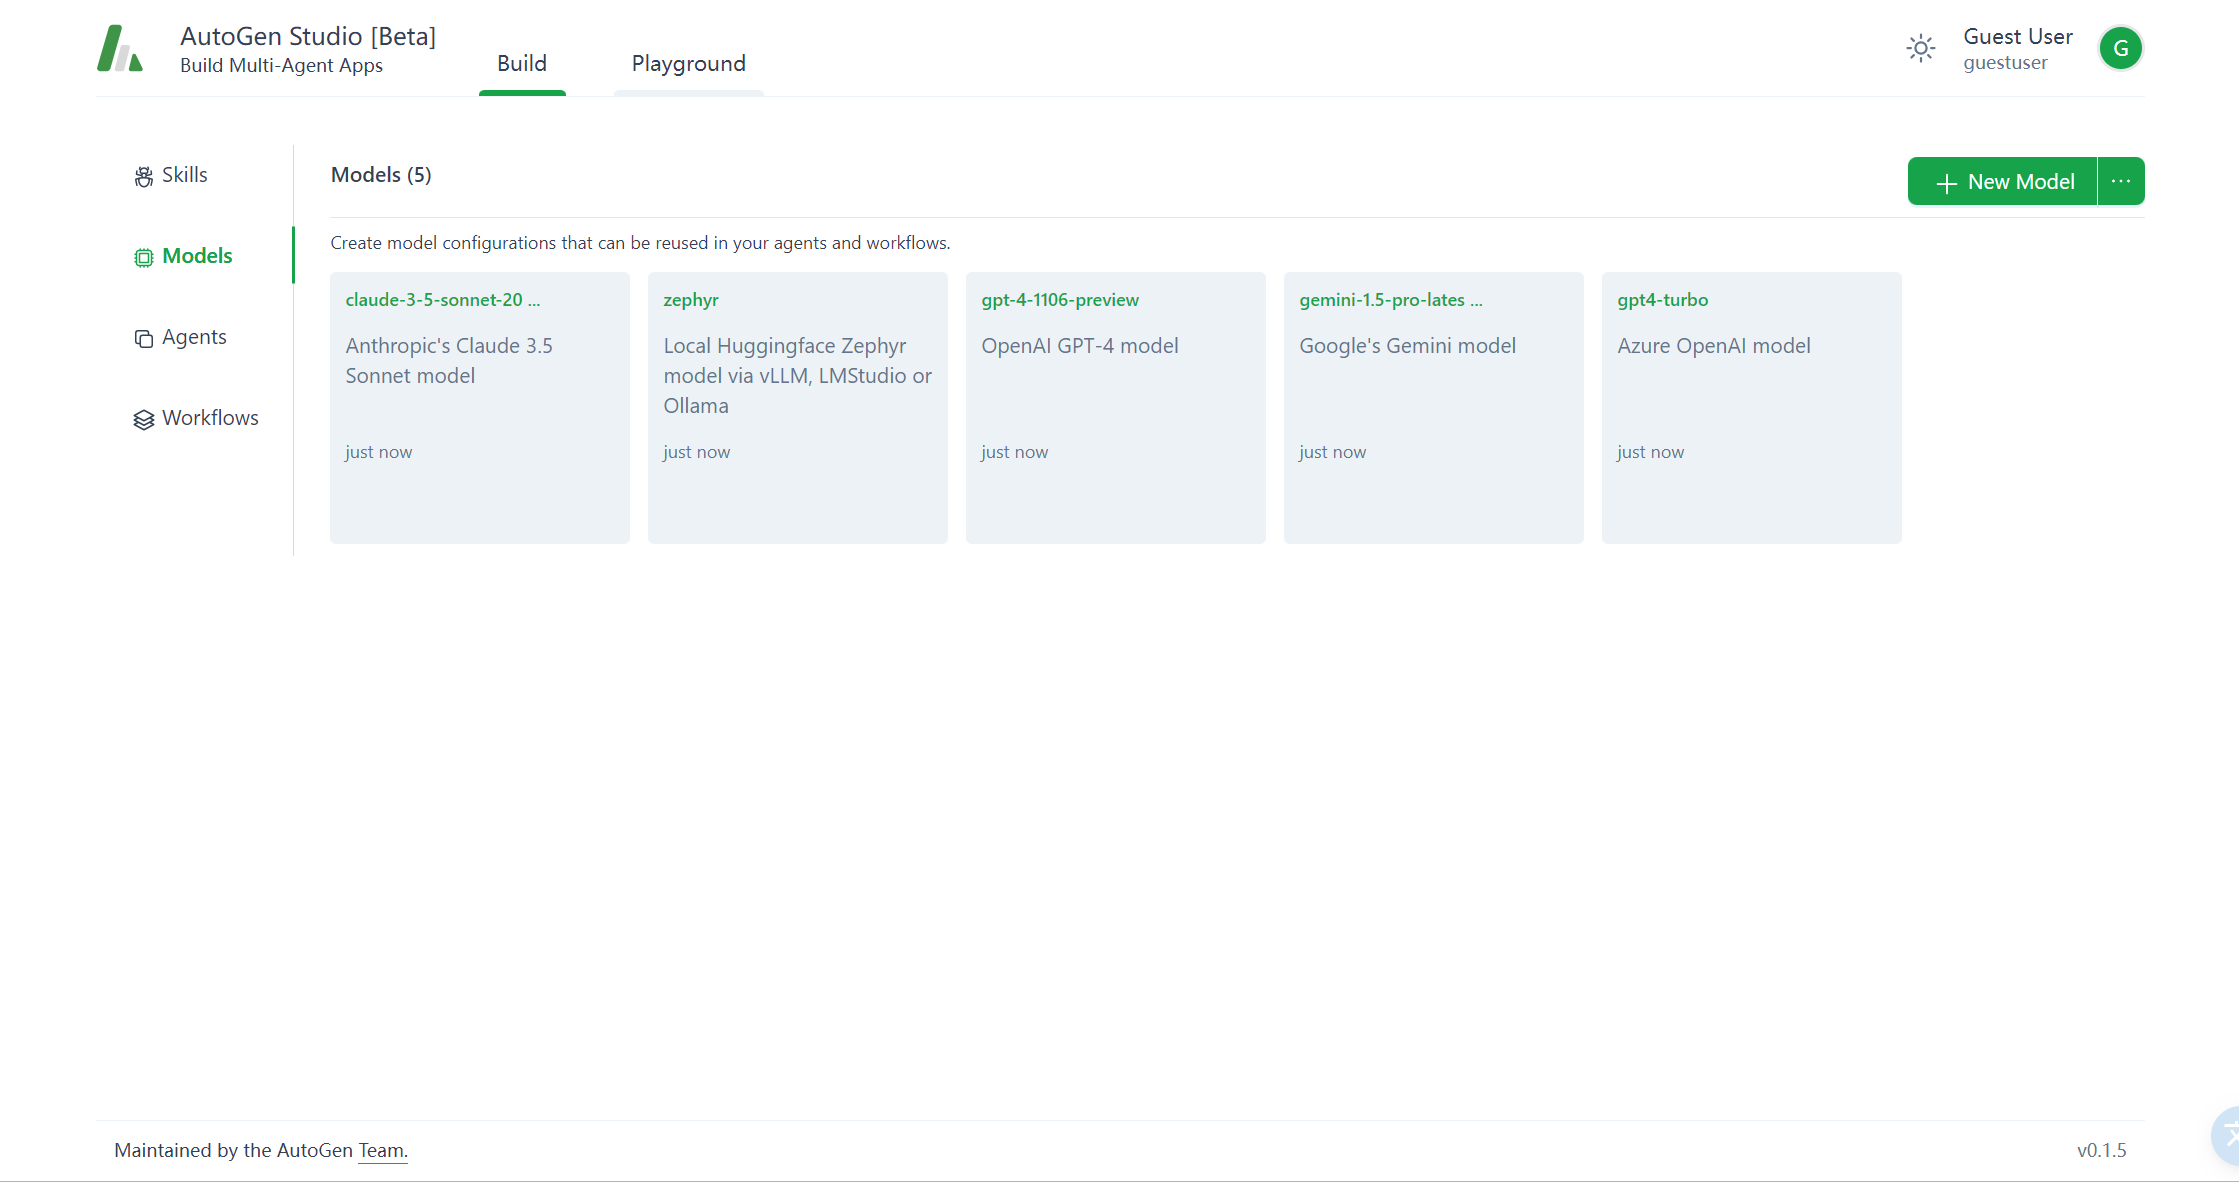Click 'just now' on the gpt-4-1106-preview card

coord(1015,452)
